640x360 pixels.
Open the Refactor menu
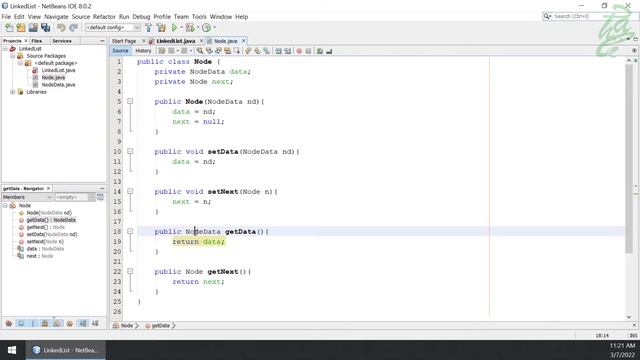click(x=104, y=17)
